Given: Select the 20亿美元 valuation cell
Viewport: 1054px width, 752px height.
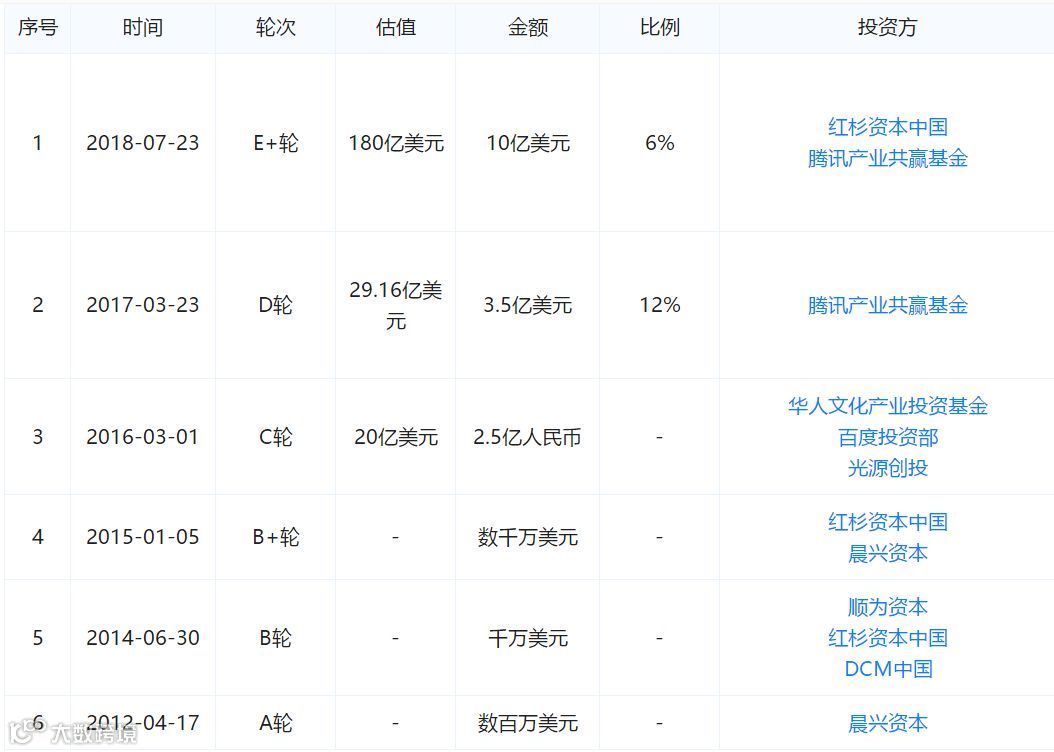Looking at the screenshot, I should click(396, 437).
